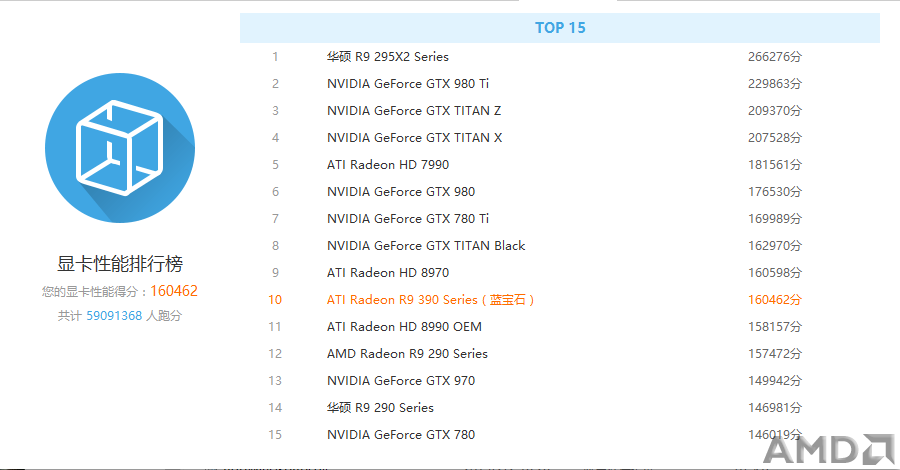This screenshot has width=900, height=470.
Task: Click the score 209370分
Action: pos(775,111)
